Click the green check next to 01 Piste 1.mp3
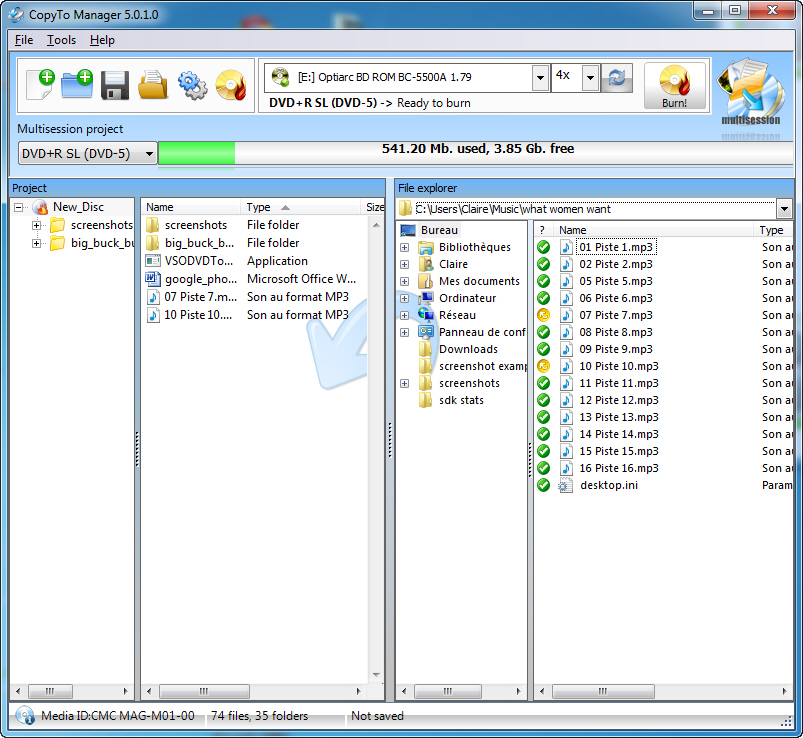This screenshot has width=803, height=738. (543, 247)
